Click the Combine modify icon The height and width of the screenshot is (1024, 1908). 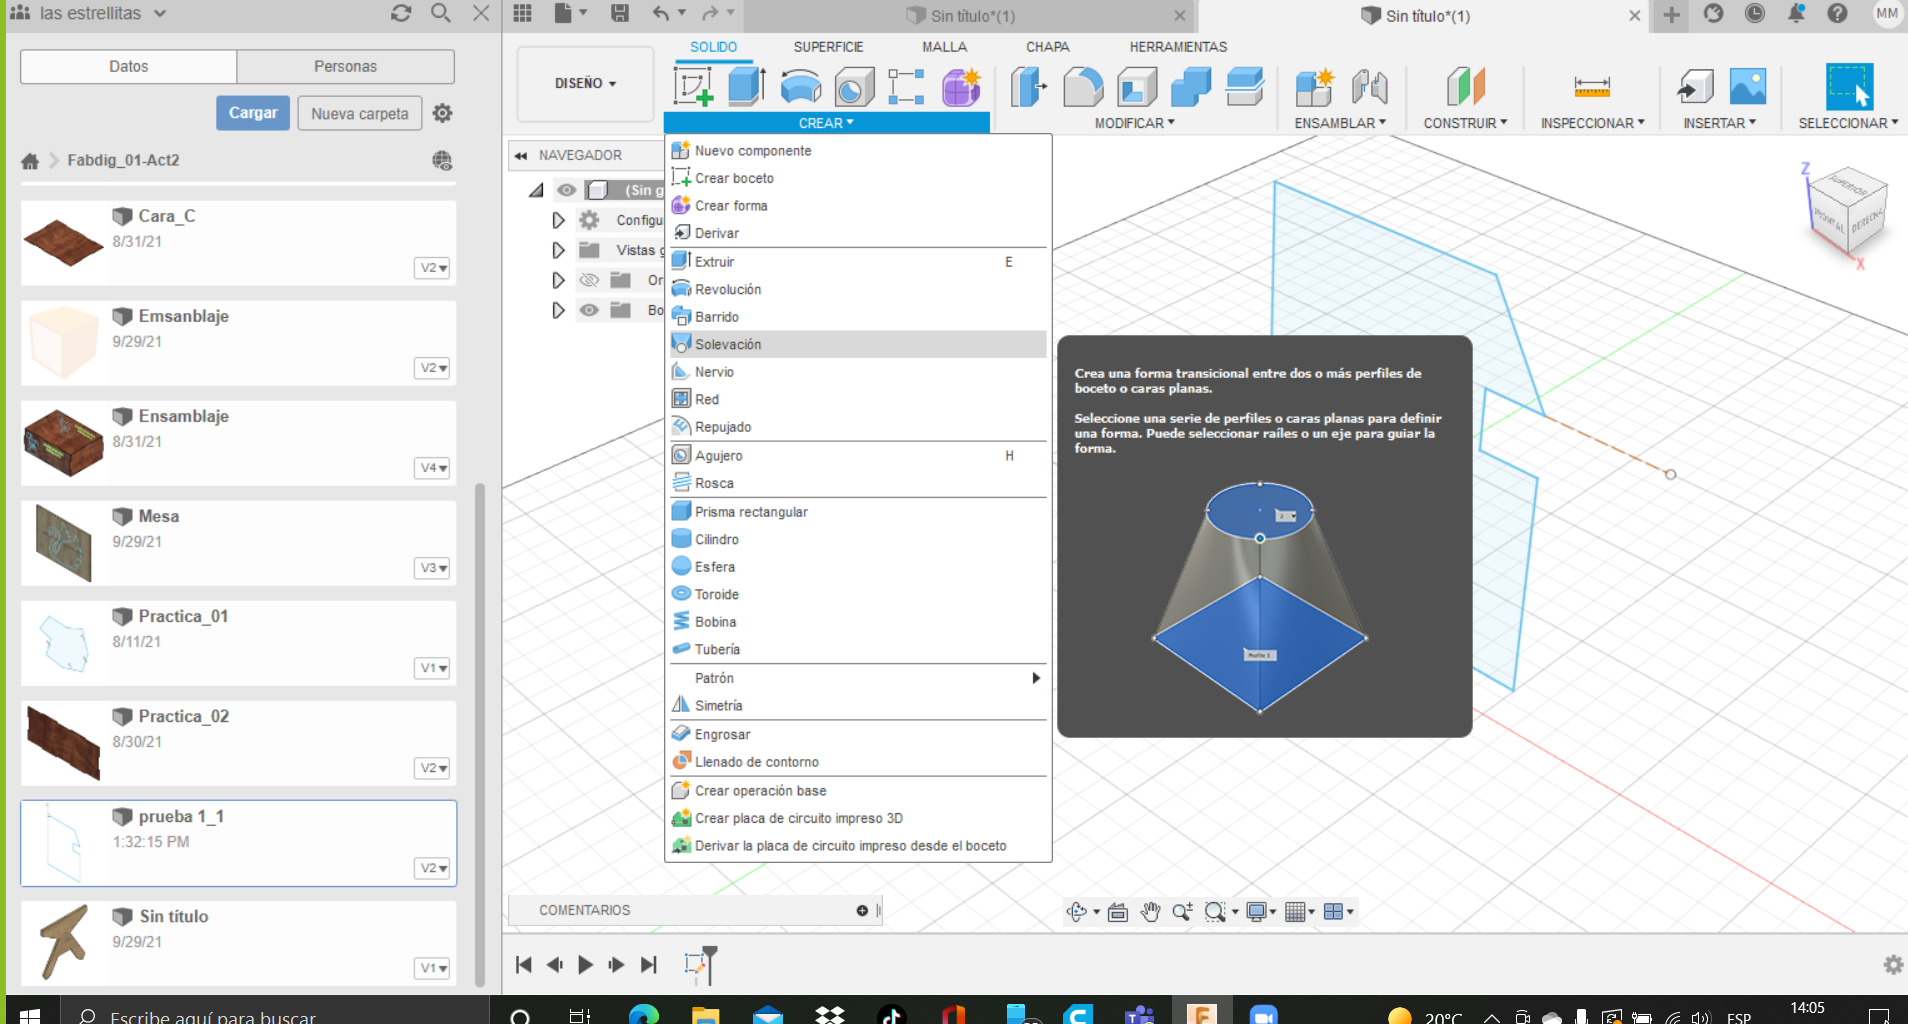click(1190, 87)
